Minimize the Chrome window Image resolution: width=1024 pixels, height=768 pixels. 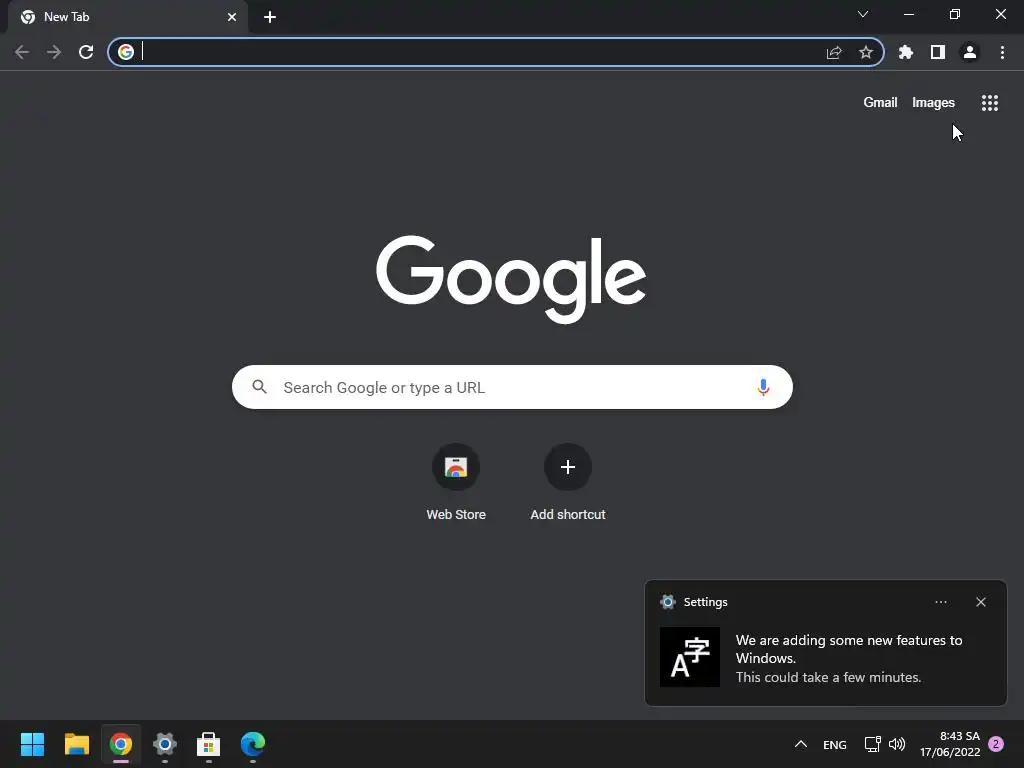tap(909, 14)
